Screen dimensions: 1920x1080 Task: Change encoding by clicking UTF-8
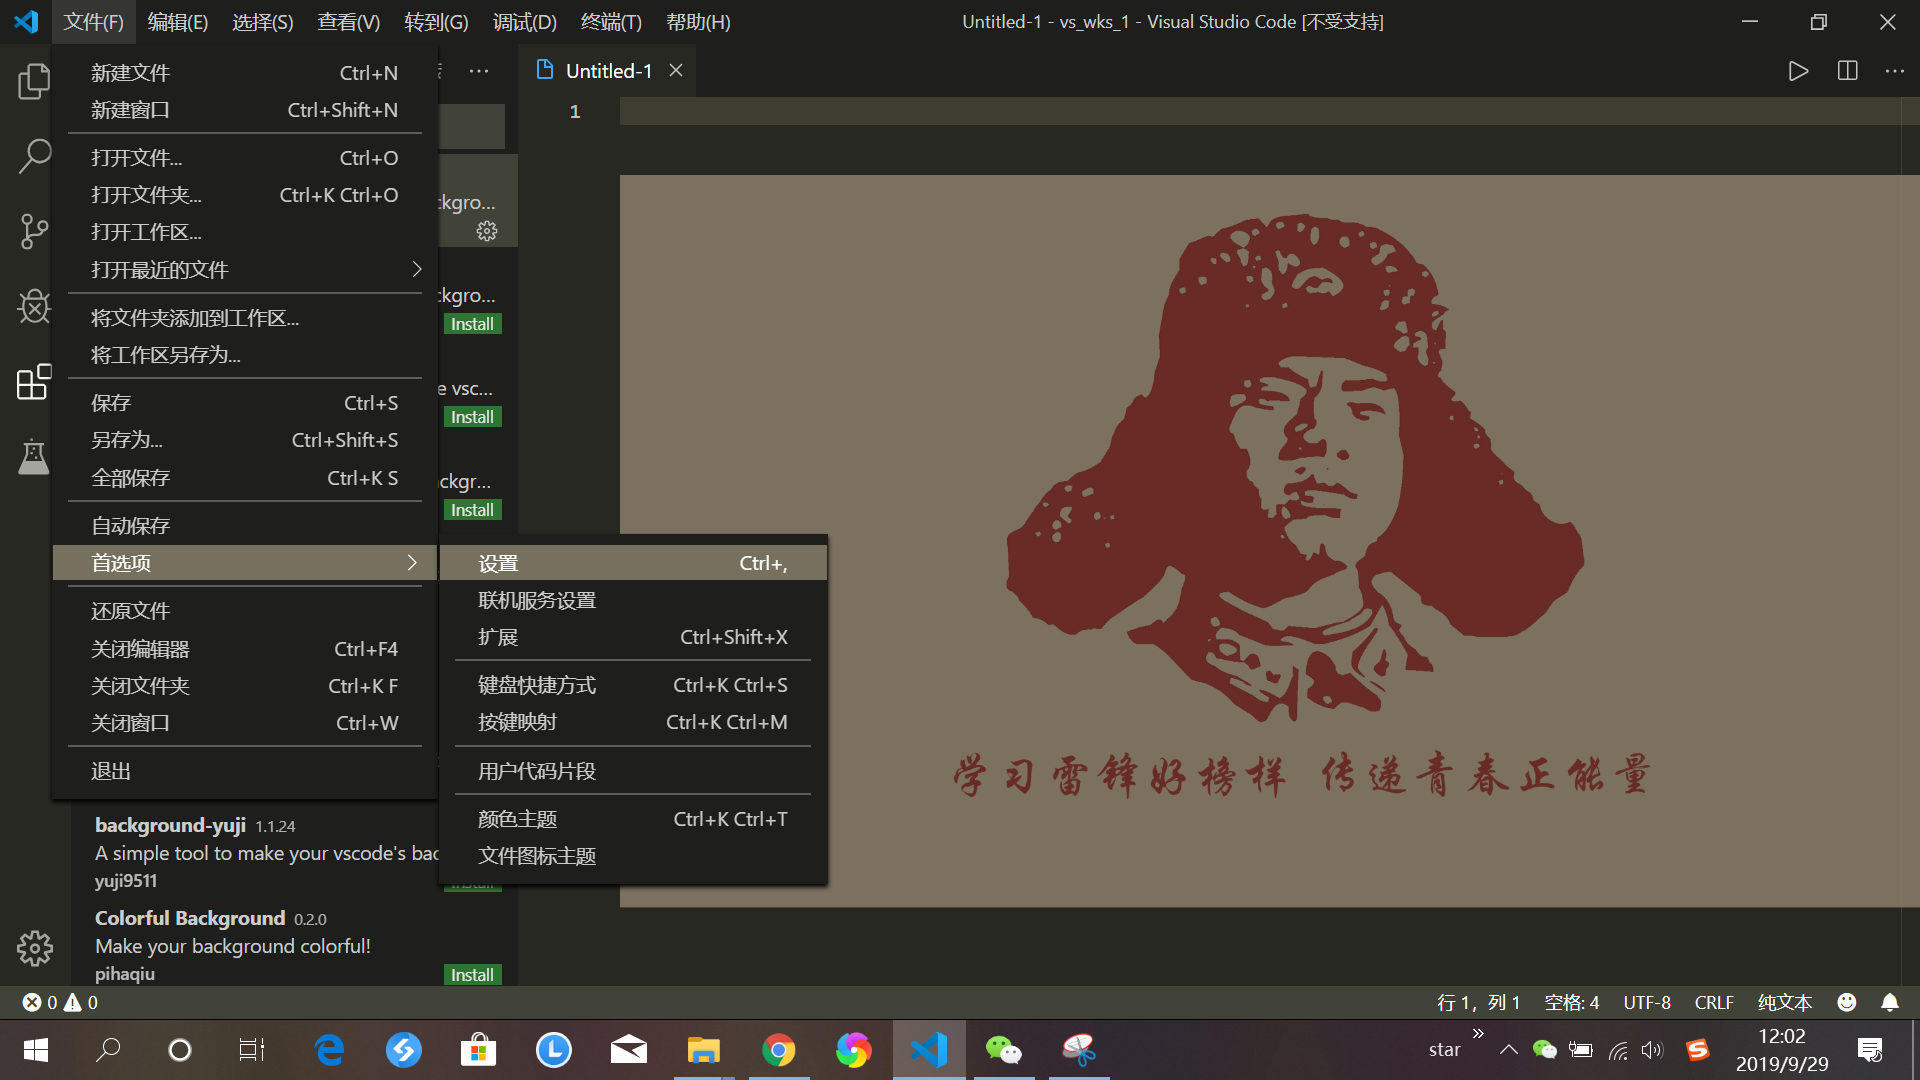pos(1646,1002)
